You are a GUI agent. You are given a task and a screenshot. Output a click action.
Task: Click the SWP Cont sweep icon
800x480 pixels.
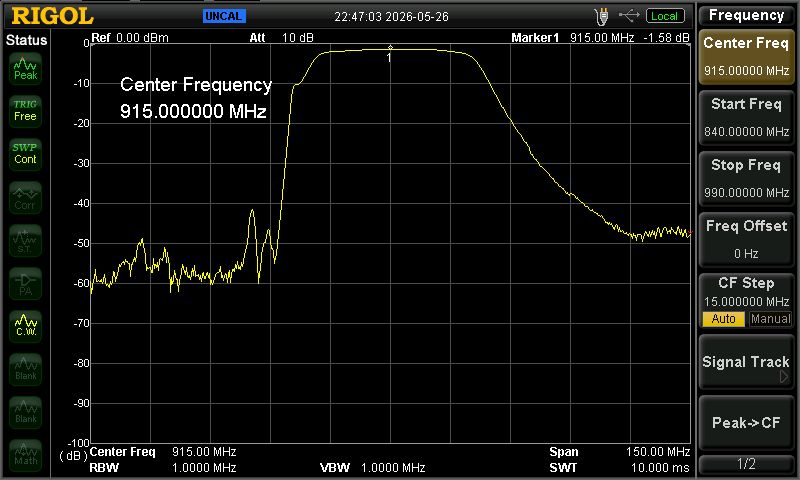26,154
